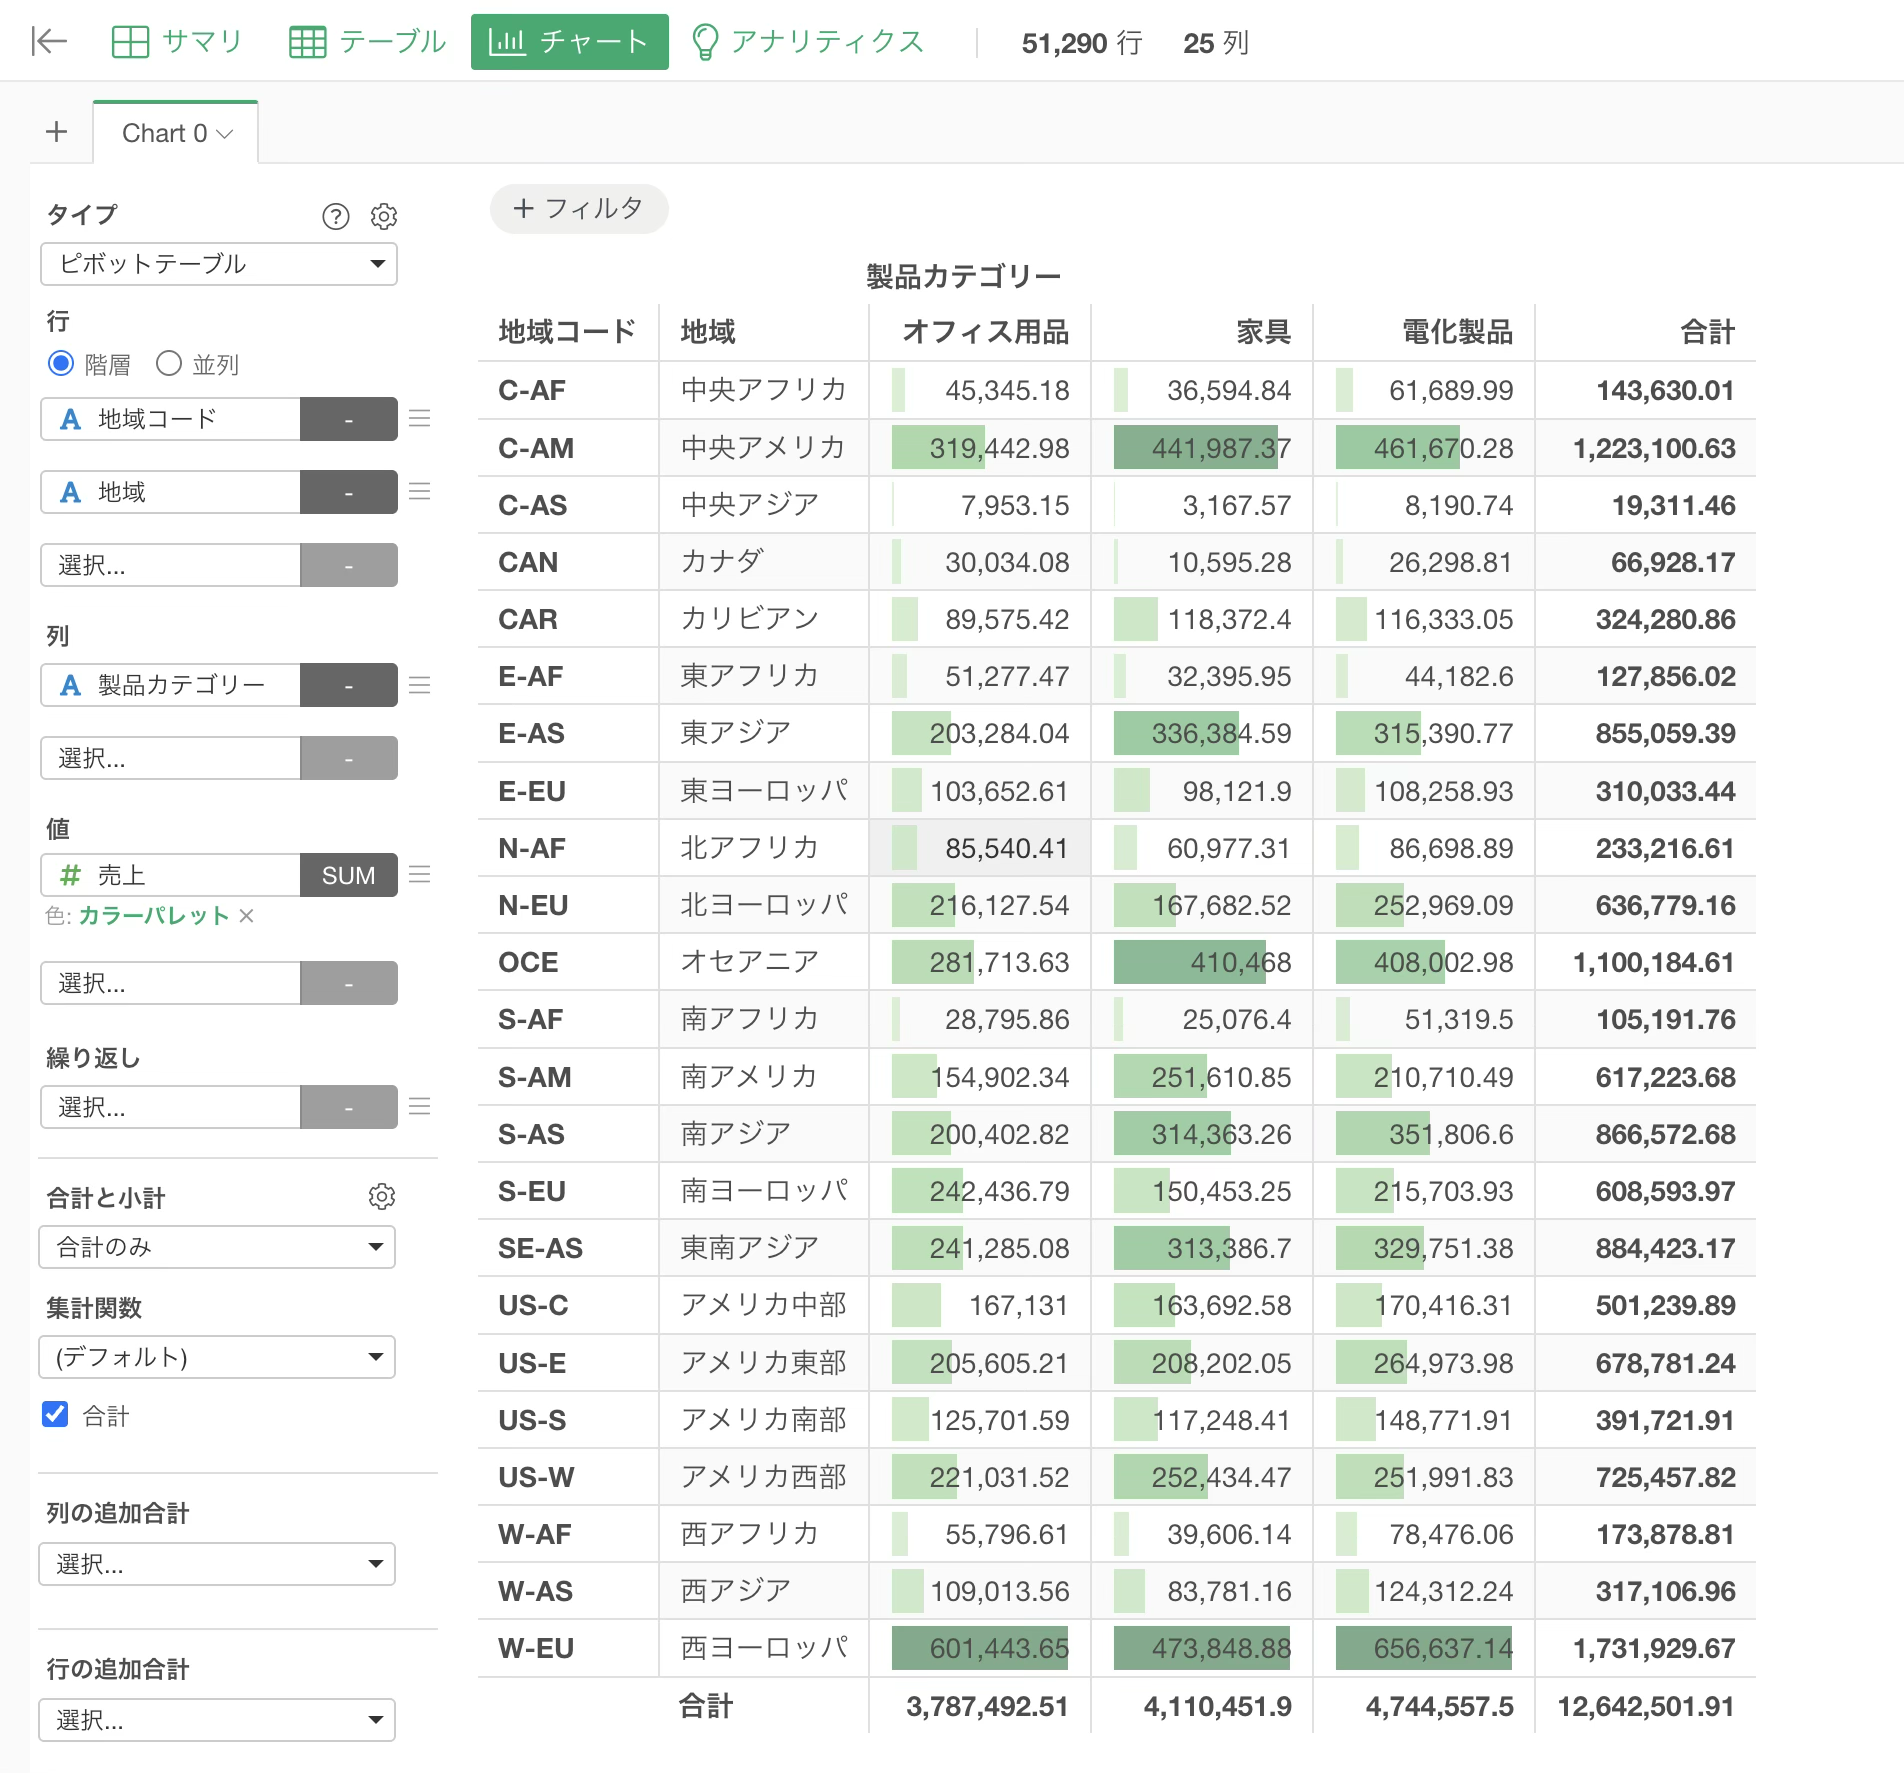Click C-AM 家具 cell 441,987.37

[1202, 448]
